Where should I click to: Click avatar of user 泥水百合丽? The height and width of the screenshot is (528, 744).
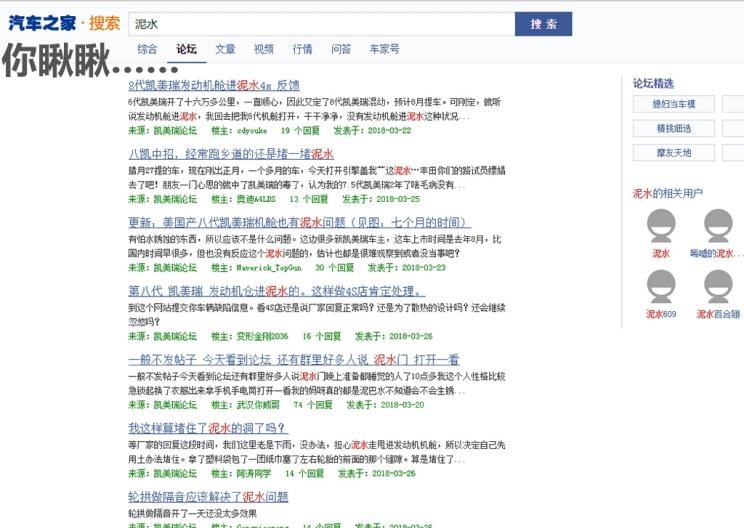718,287
